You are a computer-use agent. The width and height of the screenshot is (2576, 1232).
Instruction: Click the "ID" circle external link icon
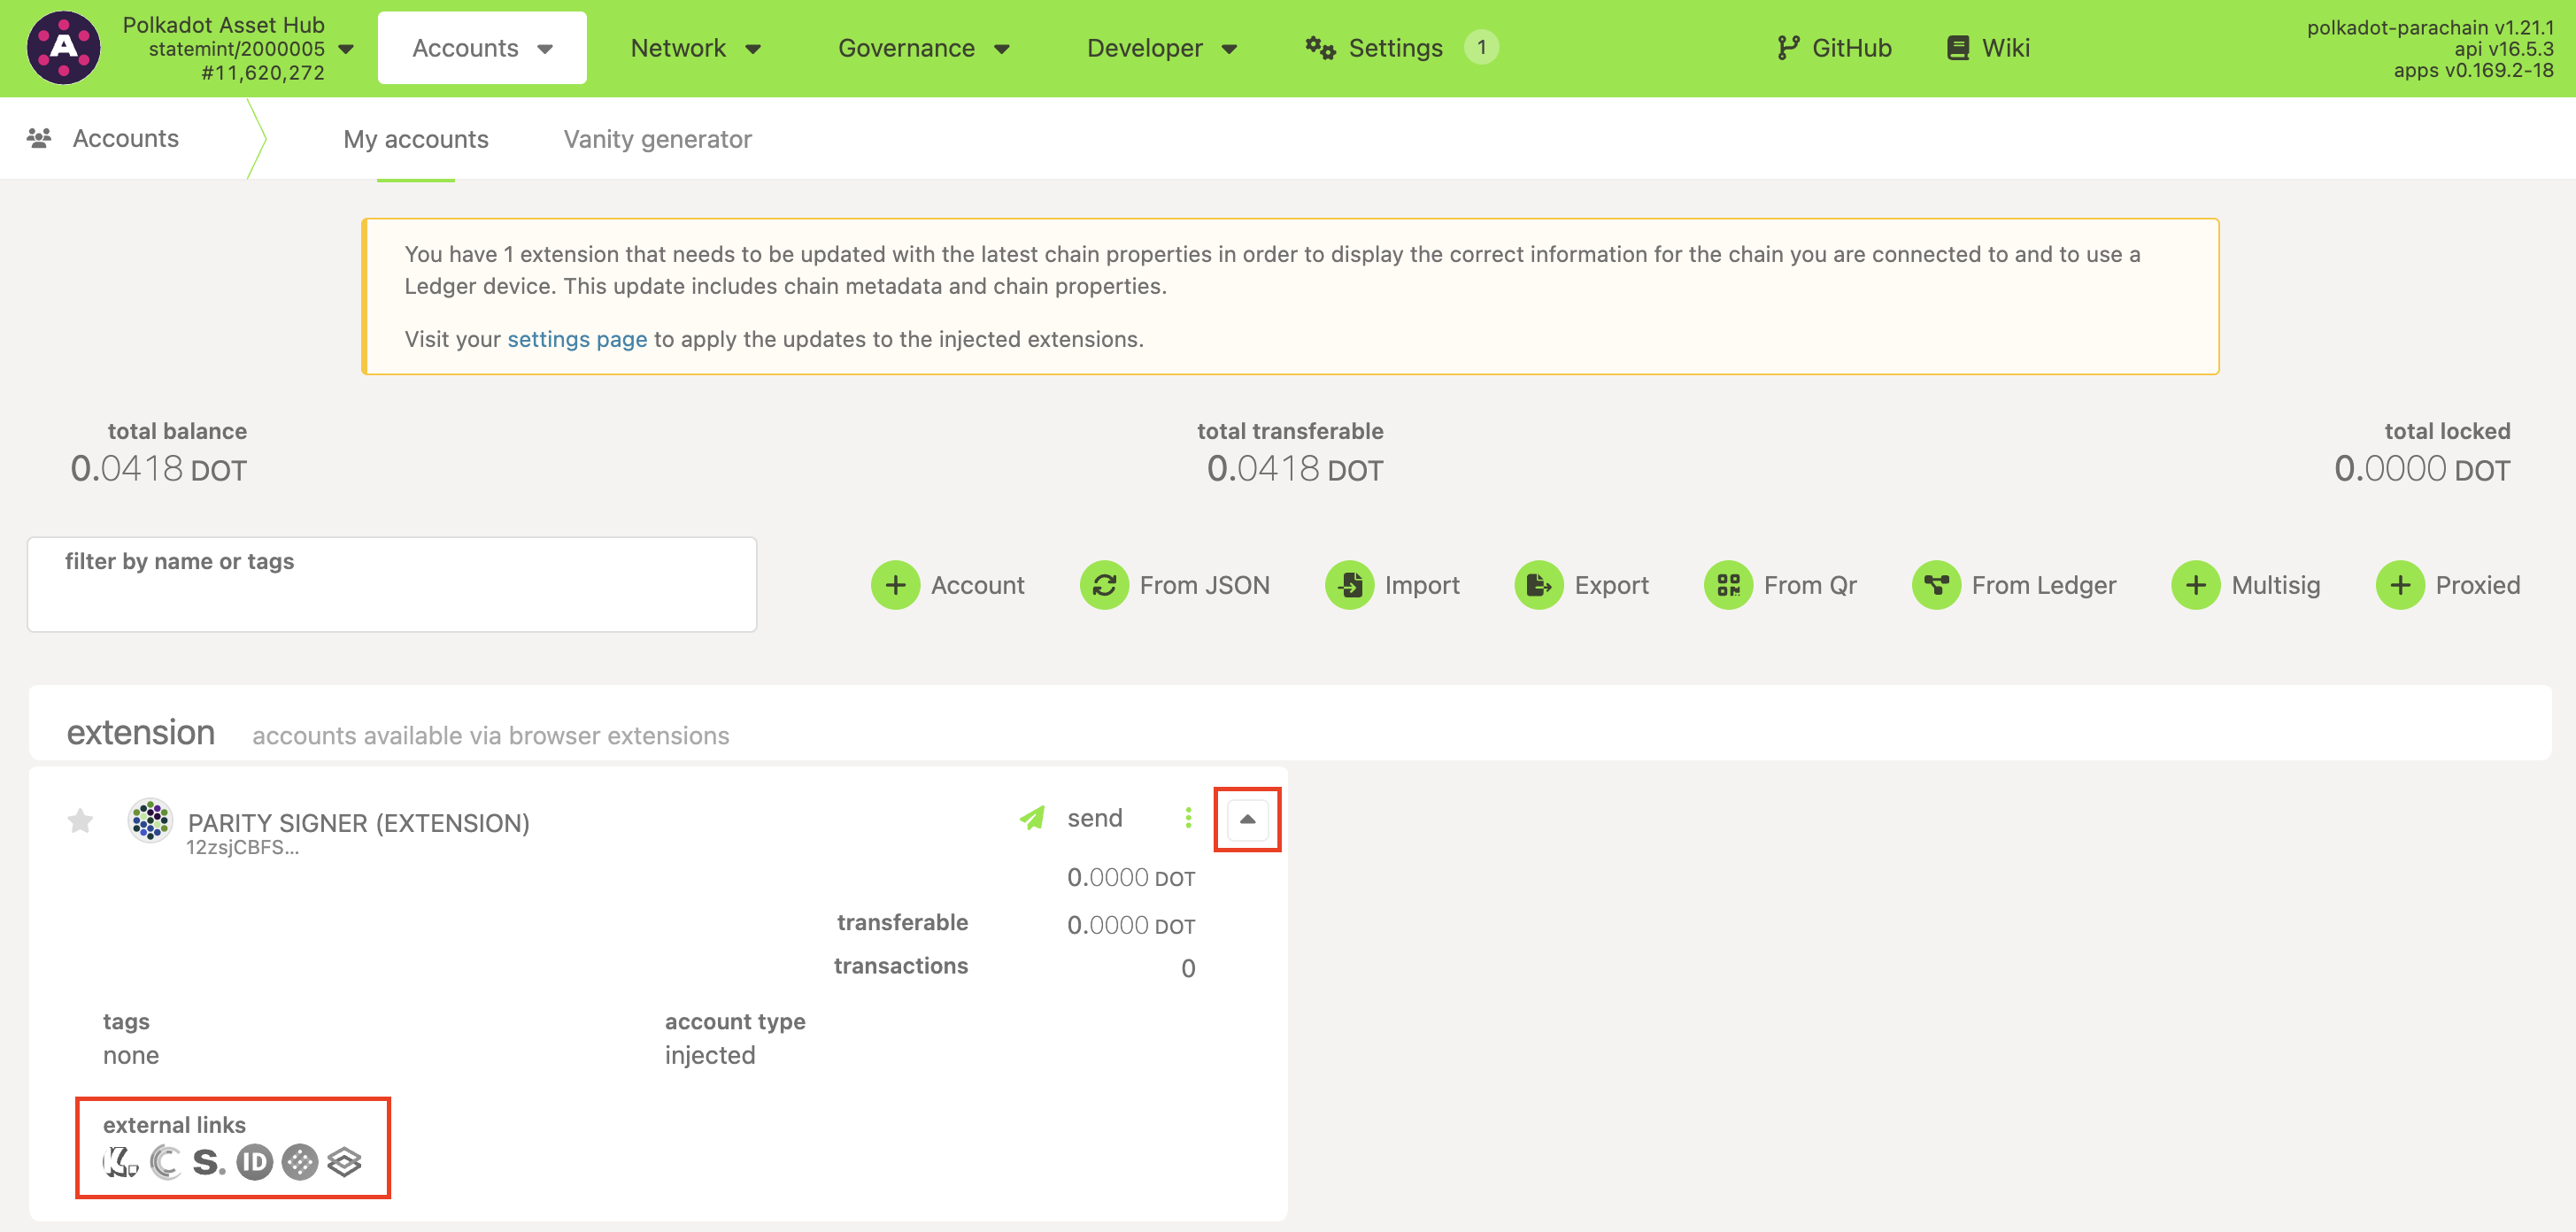[254, 1161]
